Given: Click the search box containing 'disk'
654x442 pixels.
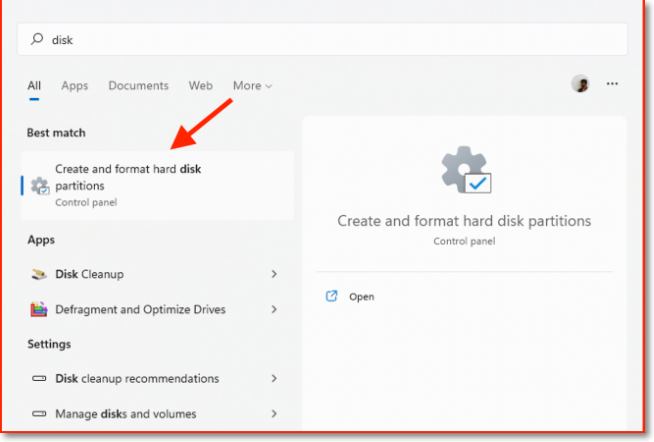Looking at the screenshot, I should (x=322, y=40).
